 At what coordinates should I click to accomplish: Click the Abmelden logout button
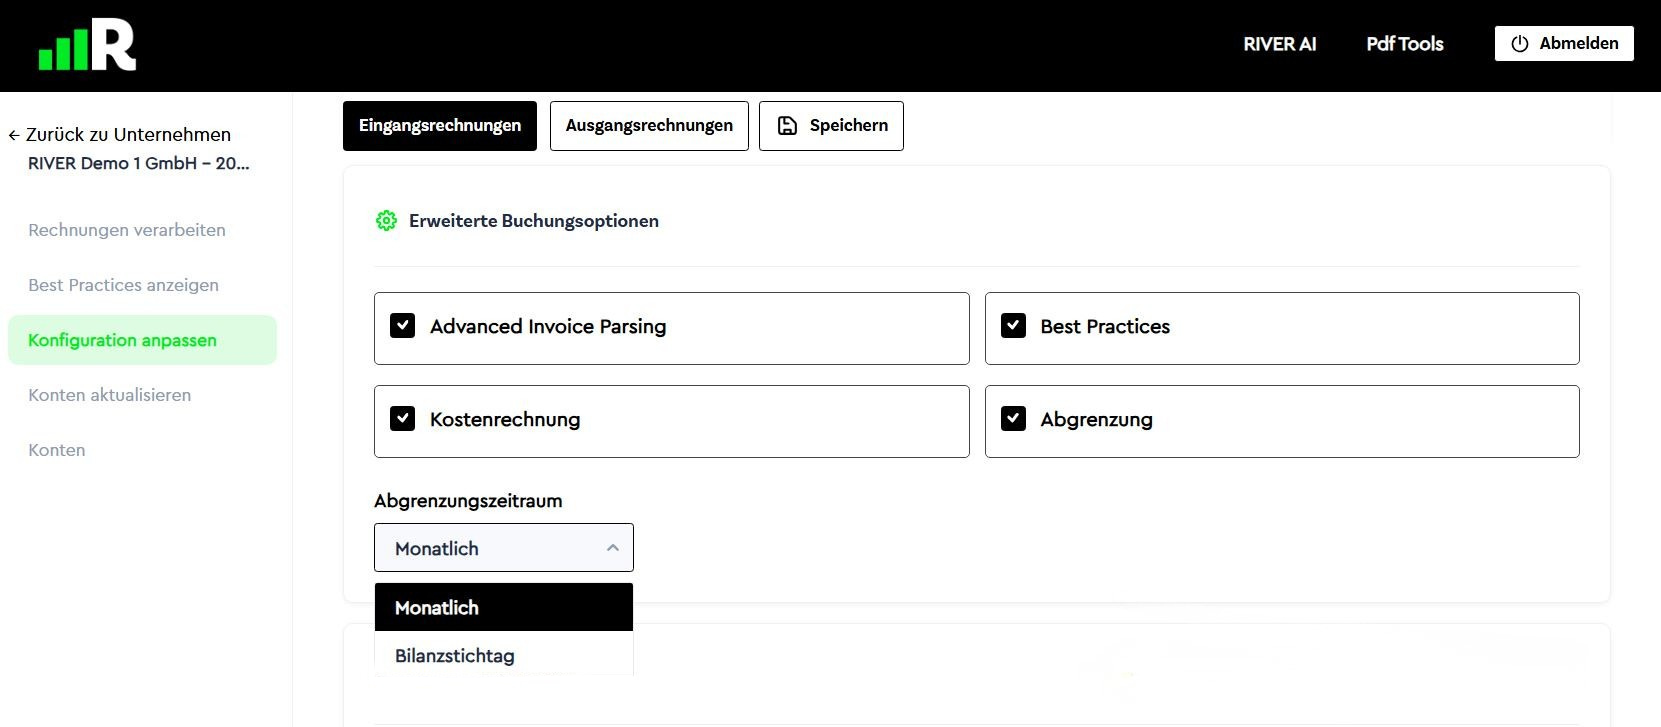(1564, 44)
